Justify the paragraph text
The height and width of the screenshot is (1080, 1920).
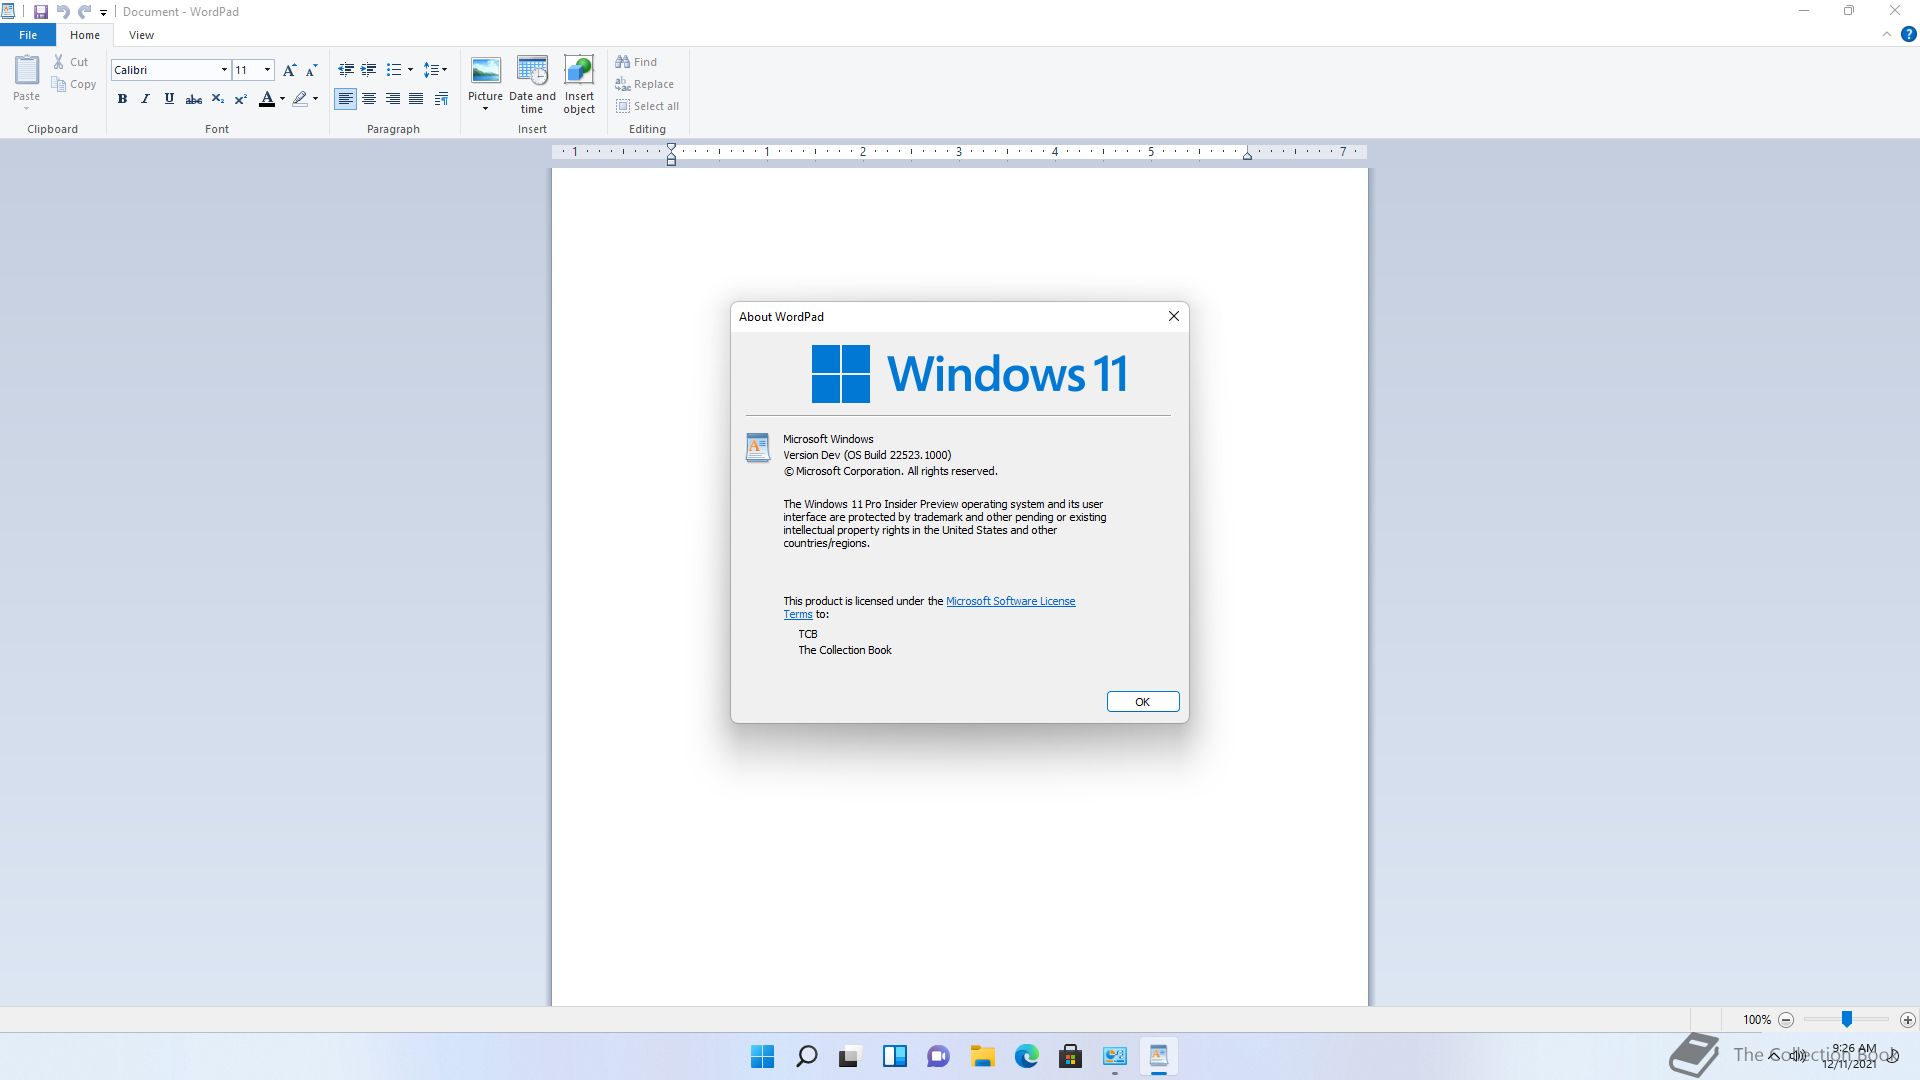point(416,99)
